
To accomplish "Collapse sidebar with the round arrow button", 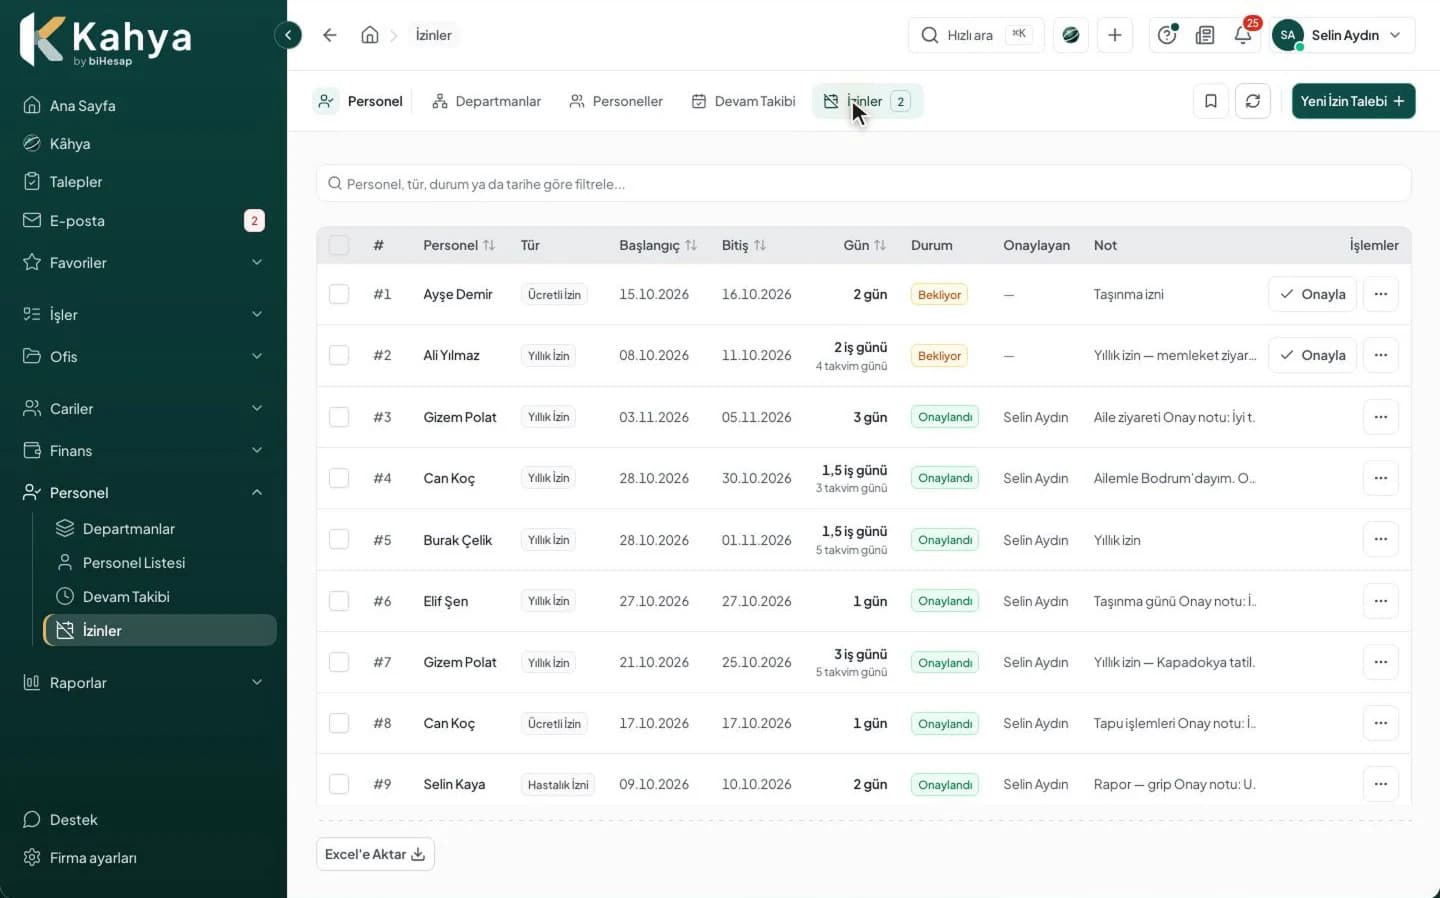I will coord(288,35).
